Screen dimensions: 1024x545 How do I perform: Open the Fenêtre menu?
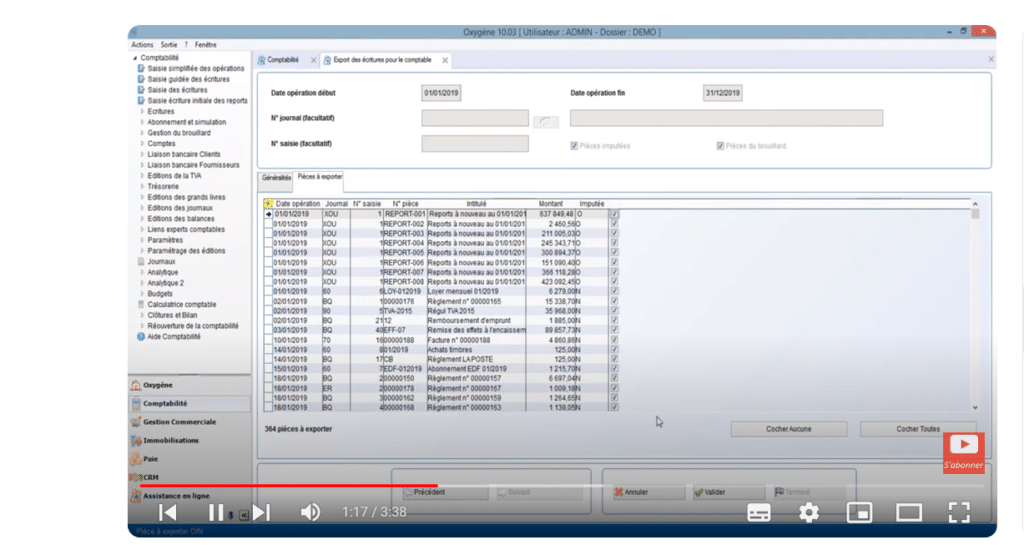click(x=205, y=45)
